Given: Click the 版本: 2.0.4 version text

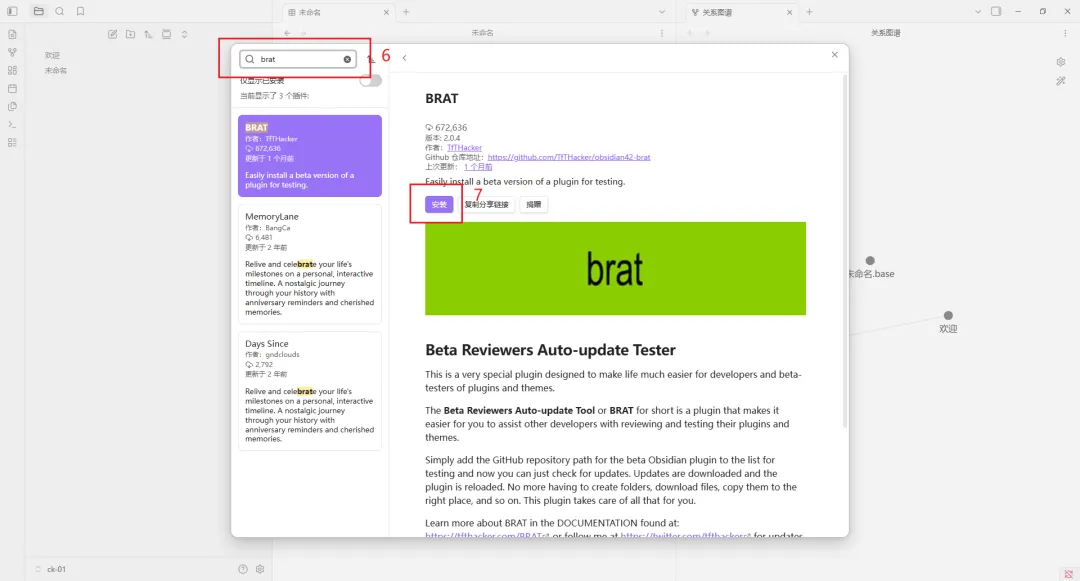Looking at the screenshot, I should click(442, 138).
